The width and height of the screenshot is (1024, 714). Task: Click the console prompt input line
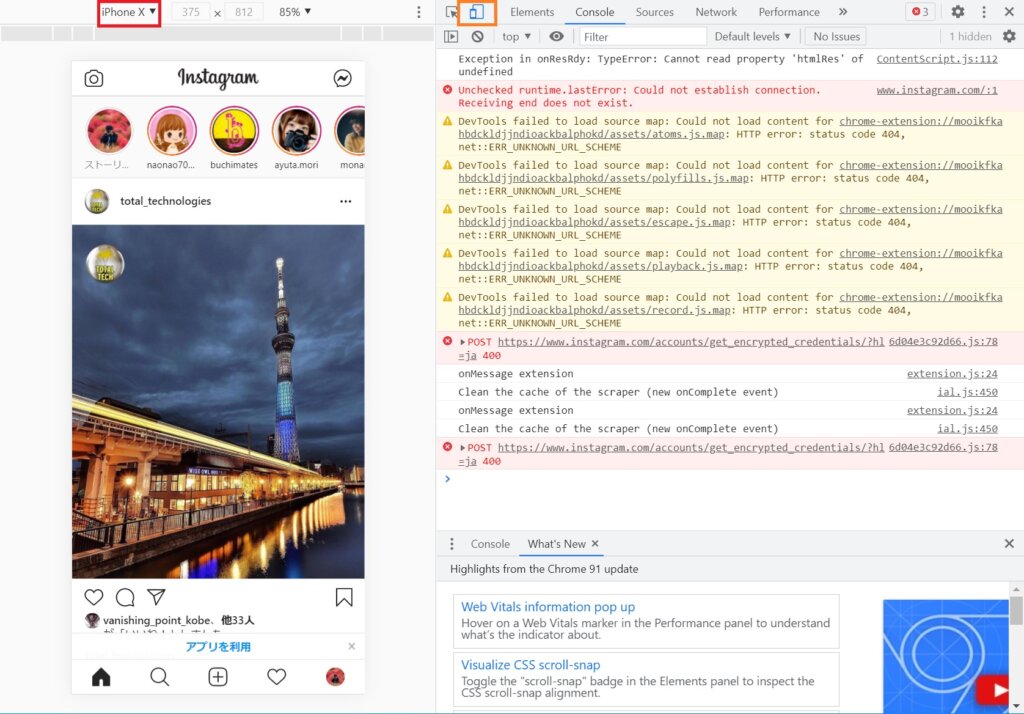730,479
